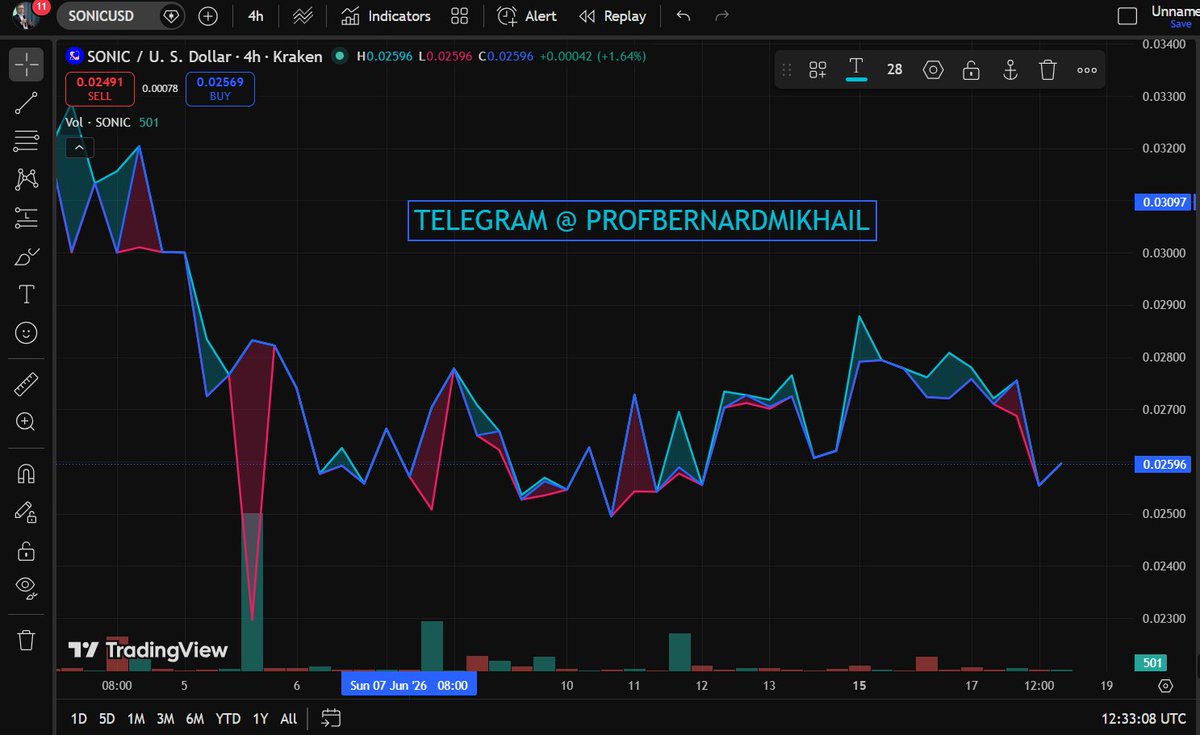Open drawing settings hexagon icon

(933, 69)
